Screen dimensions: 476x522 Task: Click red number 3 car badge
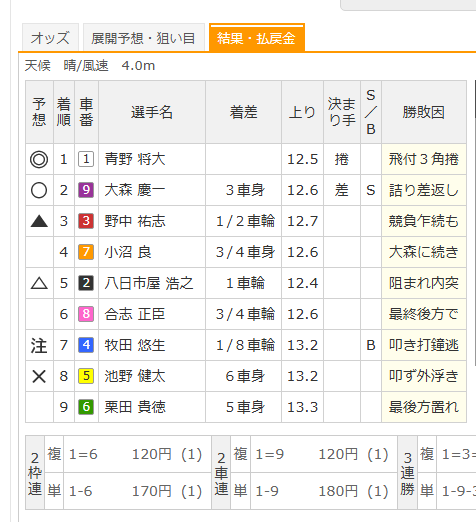pos(86,221)
